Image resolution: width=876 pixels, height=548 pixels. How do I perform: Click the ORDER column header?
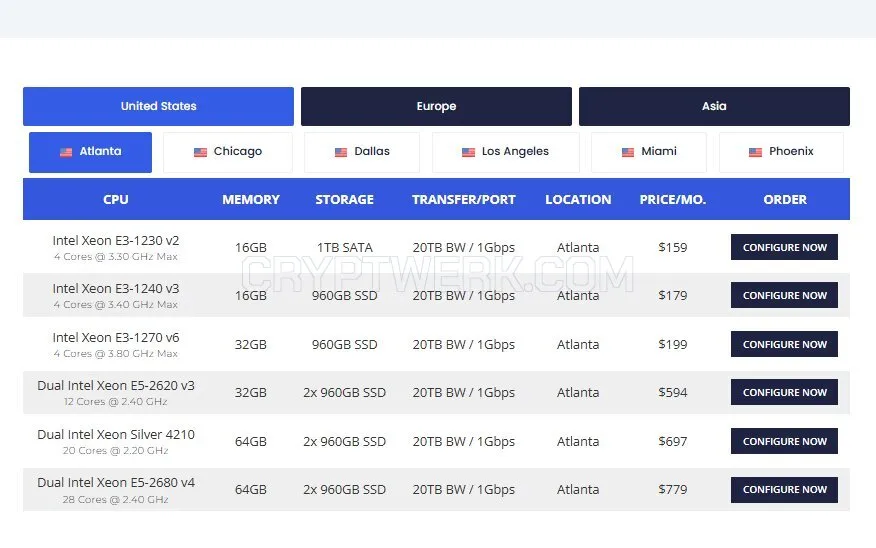click(x=785, y=199)
